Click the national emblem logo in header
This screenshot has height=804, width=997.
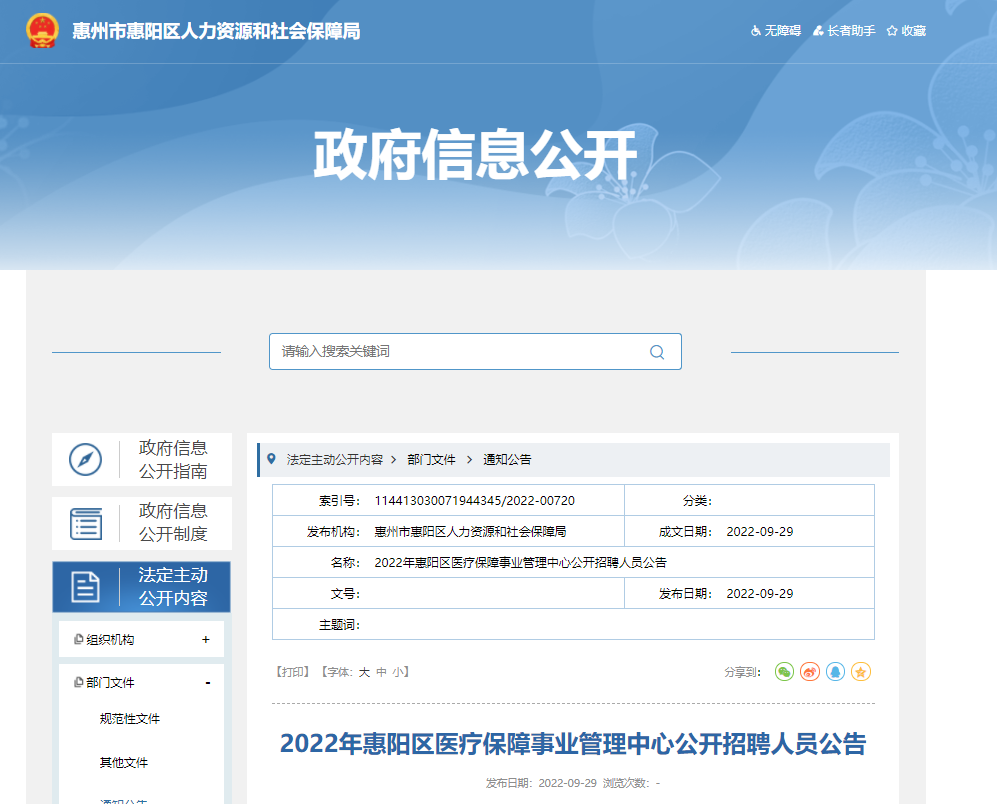[42, 31]
